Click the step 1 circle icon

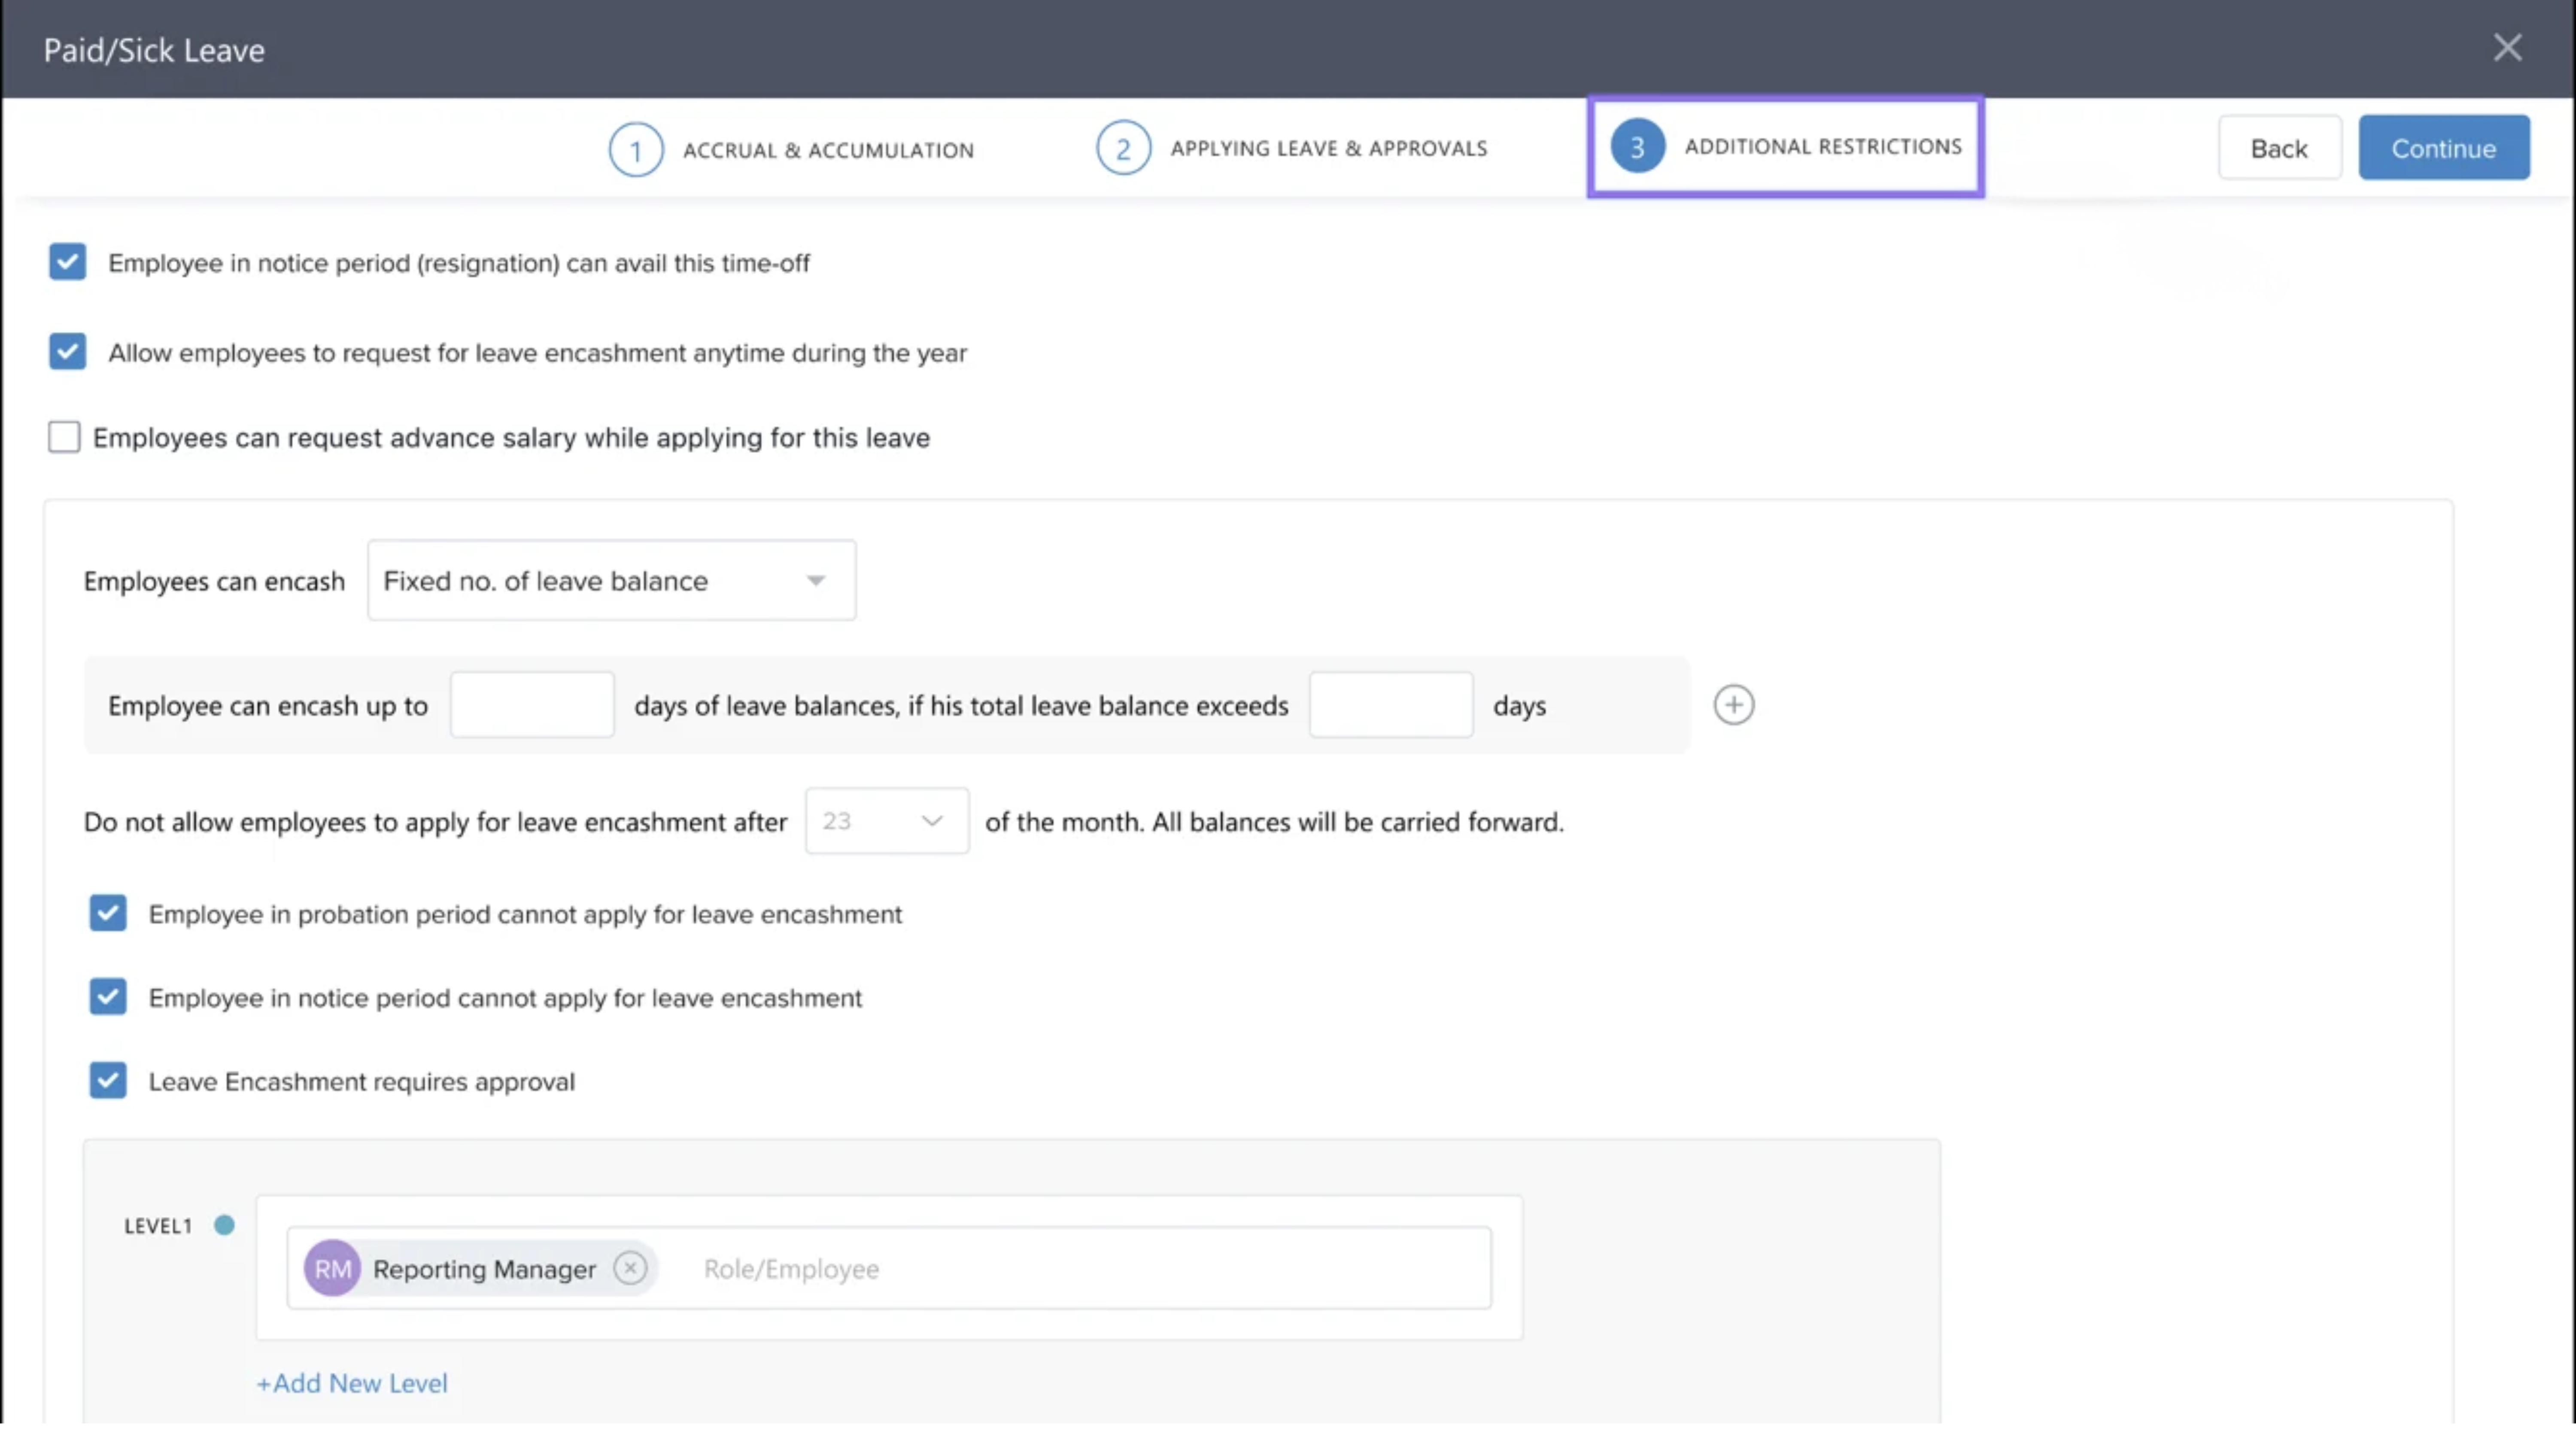[x=635, y=150]
